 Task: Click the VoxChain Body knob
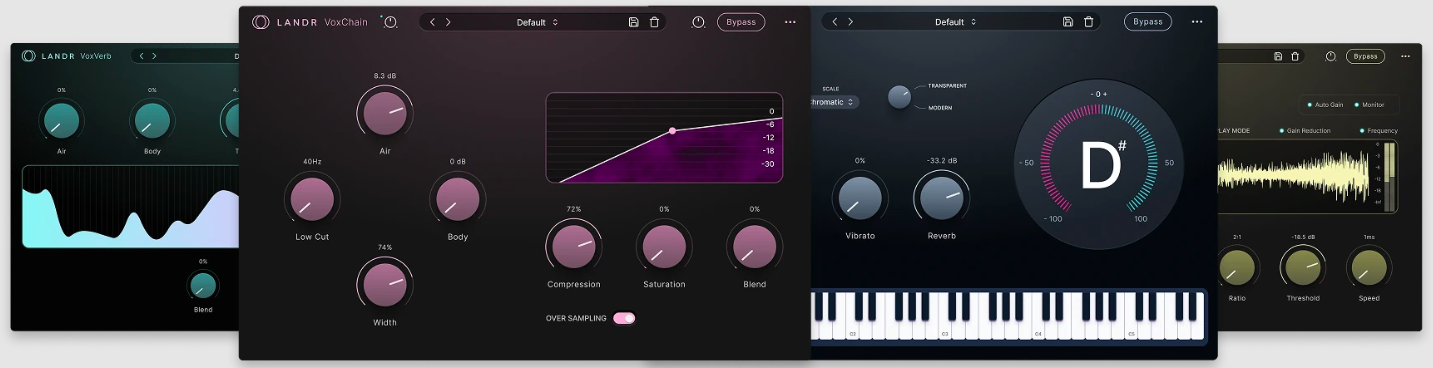point(458,199)
